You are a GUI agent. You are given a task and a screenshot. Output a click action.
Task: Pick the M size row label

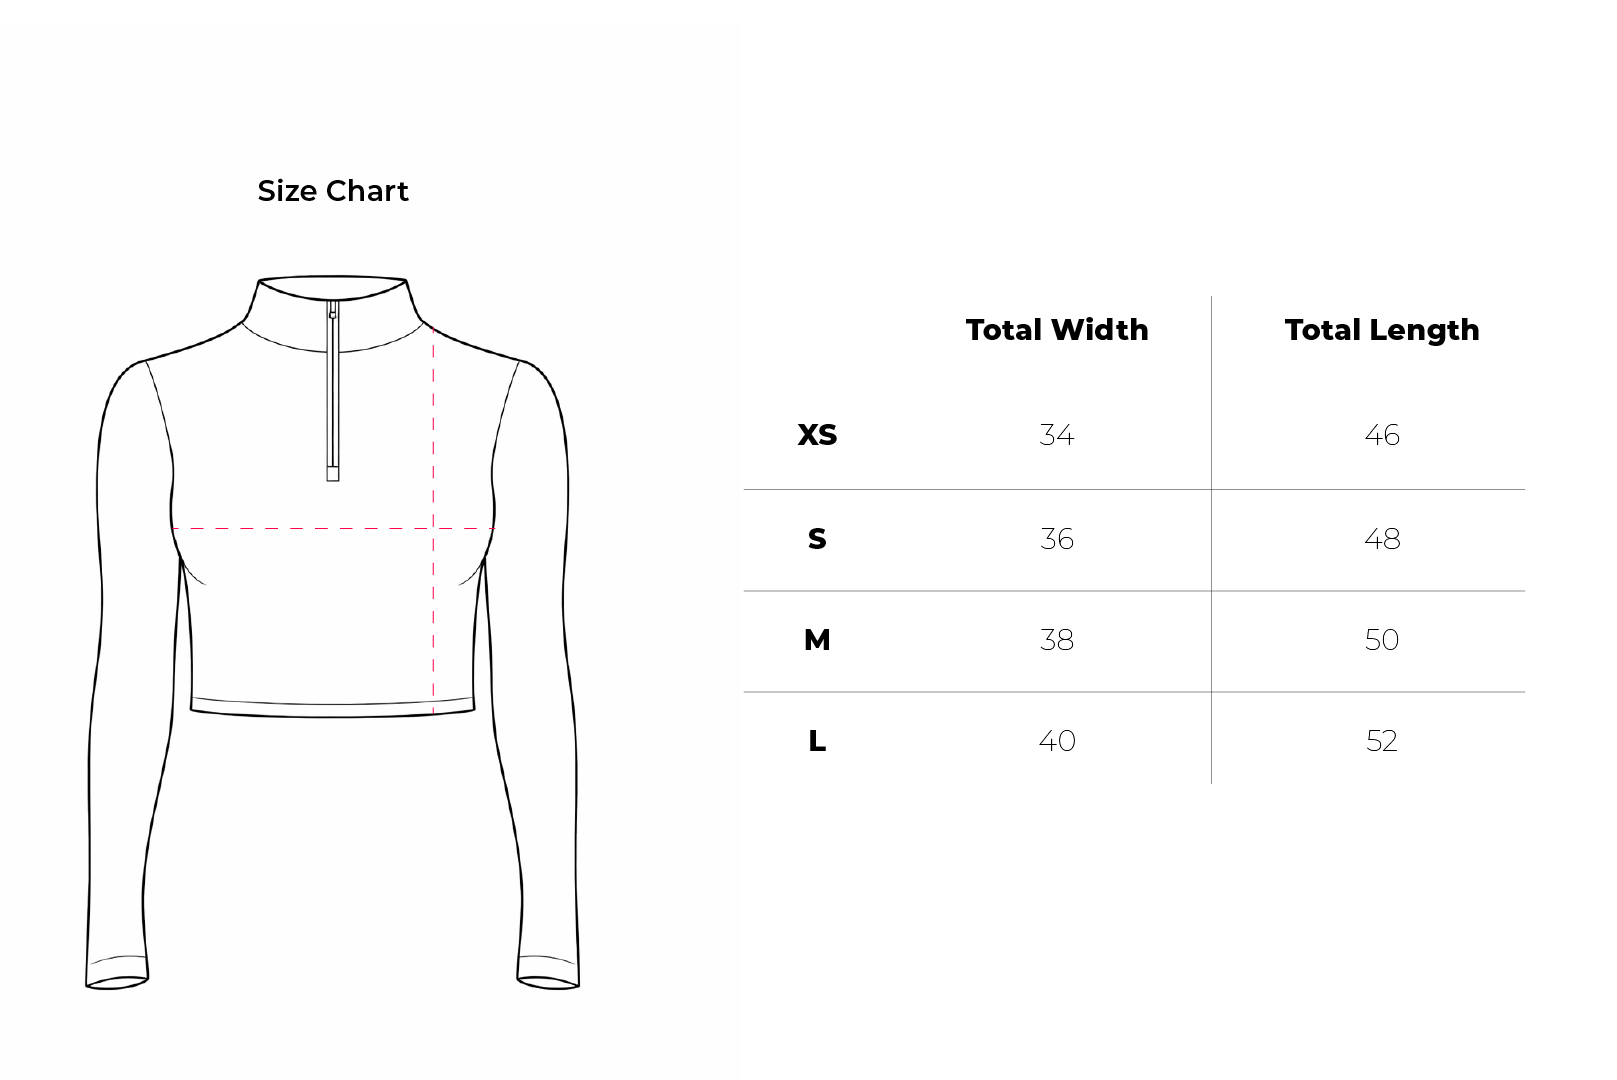pyautogui.click(x=817, y=640)
